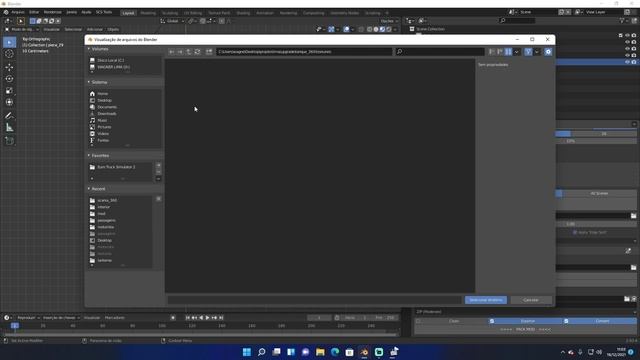Refresh the file browser listing

[198, 52]
